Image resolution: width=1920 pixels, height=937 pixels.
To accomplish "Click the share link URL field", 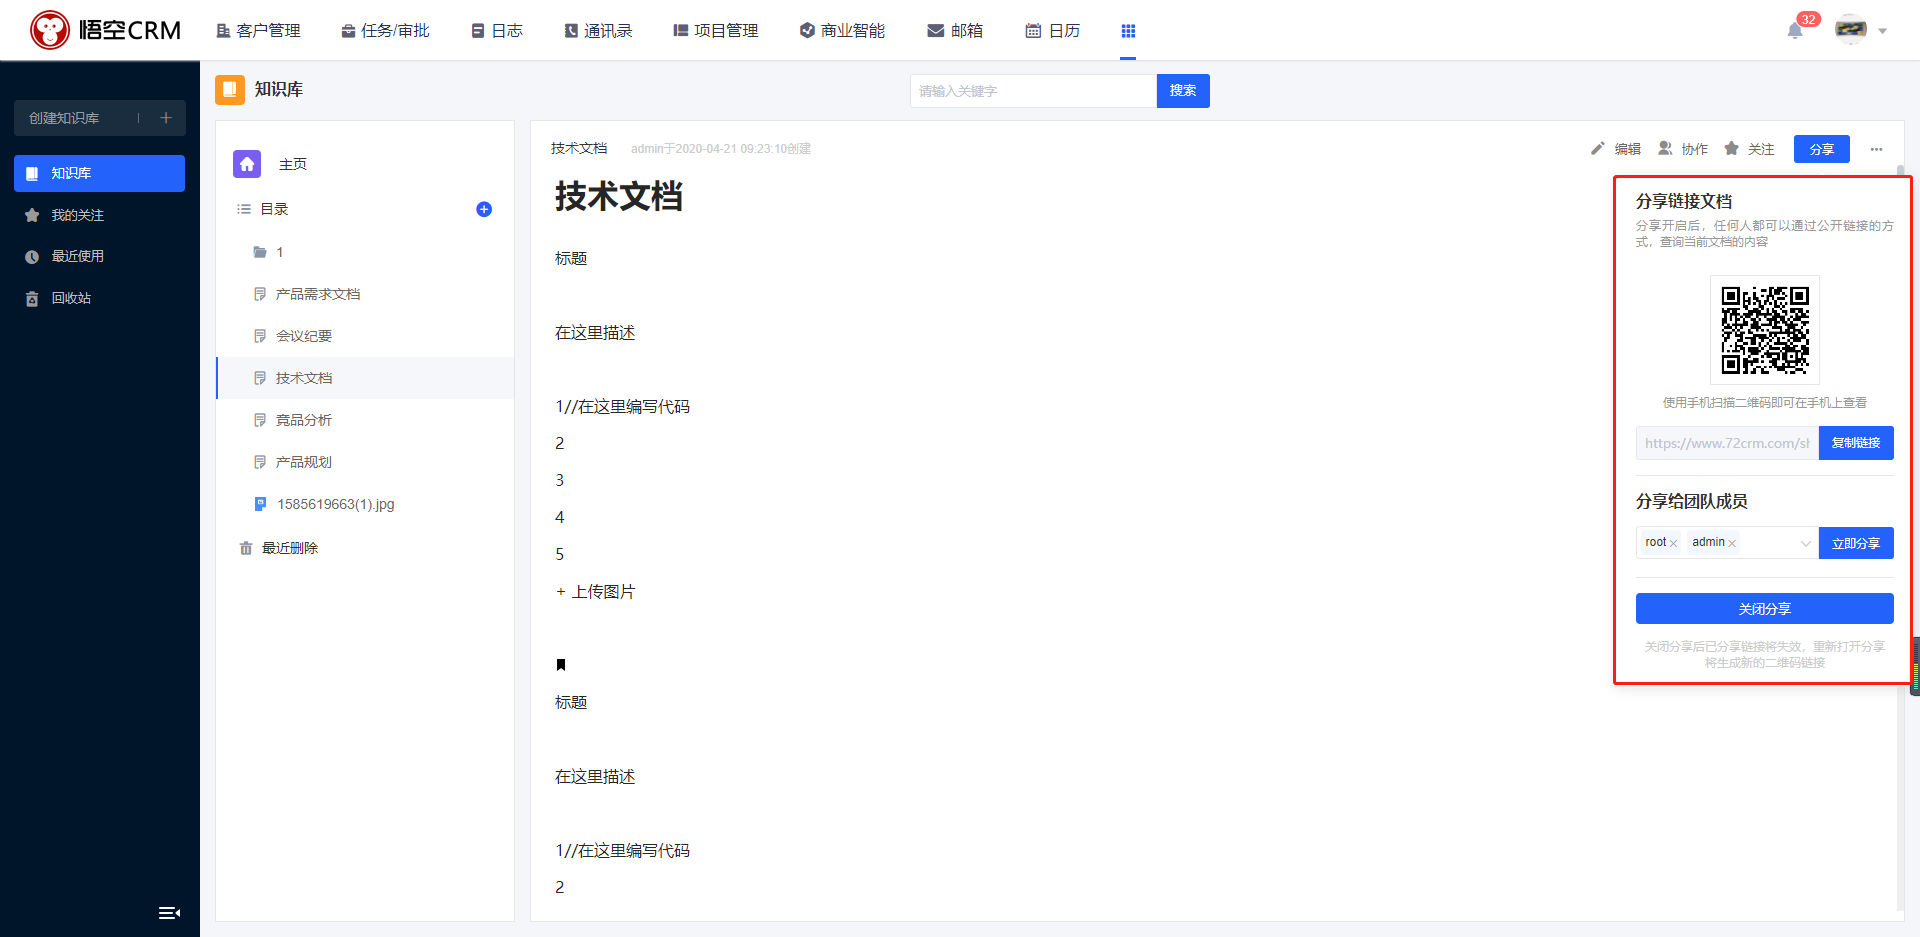I will (x=1727, y=443).
